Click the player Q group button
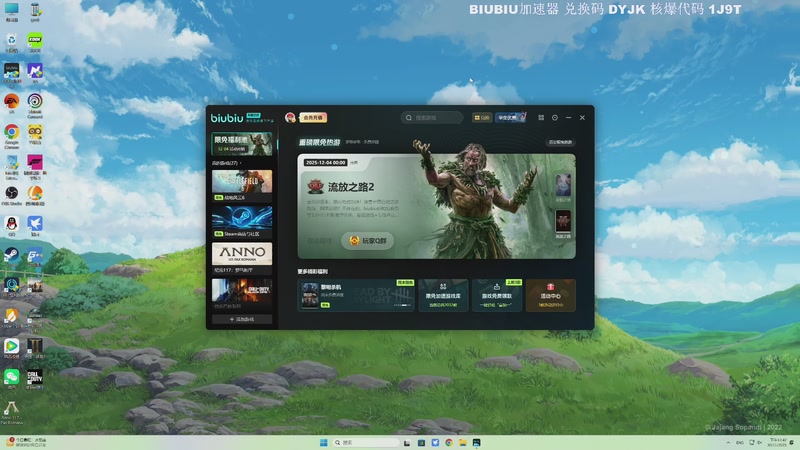The image size is (800, 450). point(367,240)
